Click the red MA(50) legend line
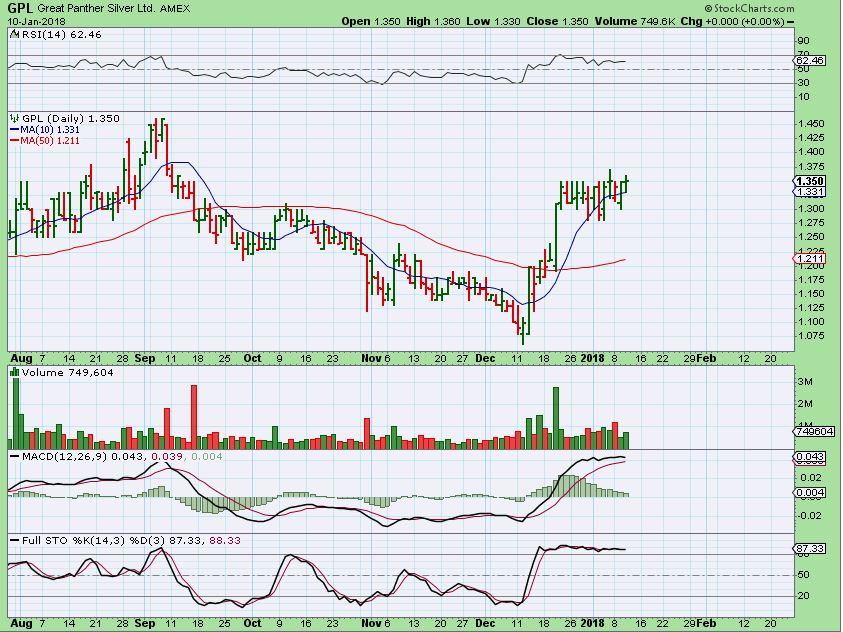The height and width of the screenshot is (632, 843). (x=13, y=141)
